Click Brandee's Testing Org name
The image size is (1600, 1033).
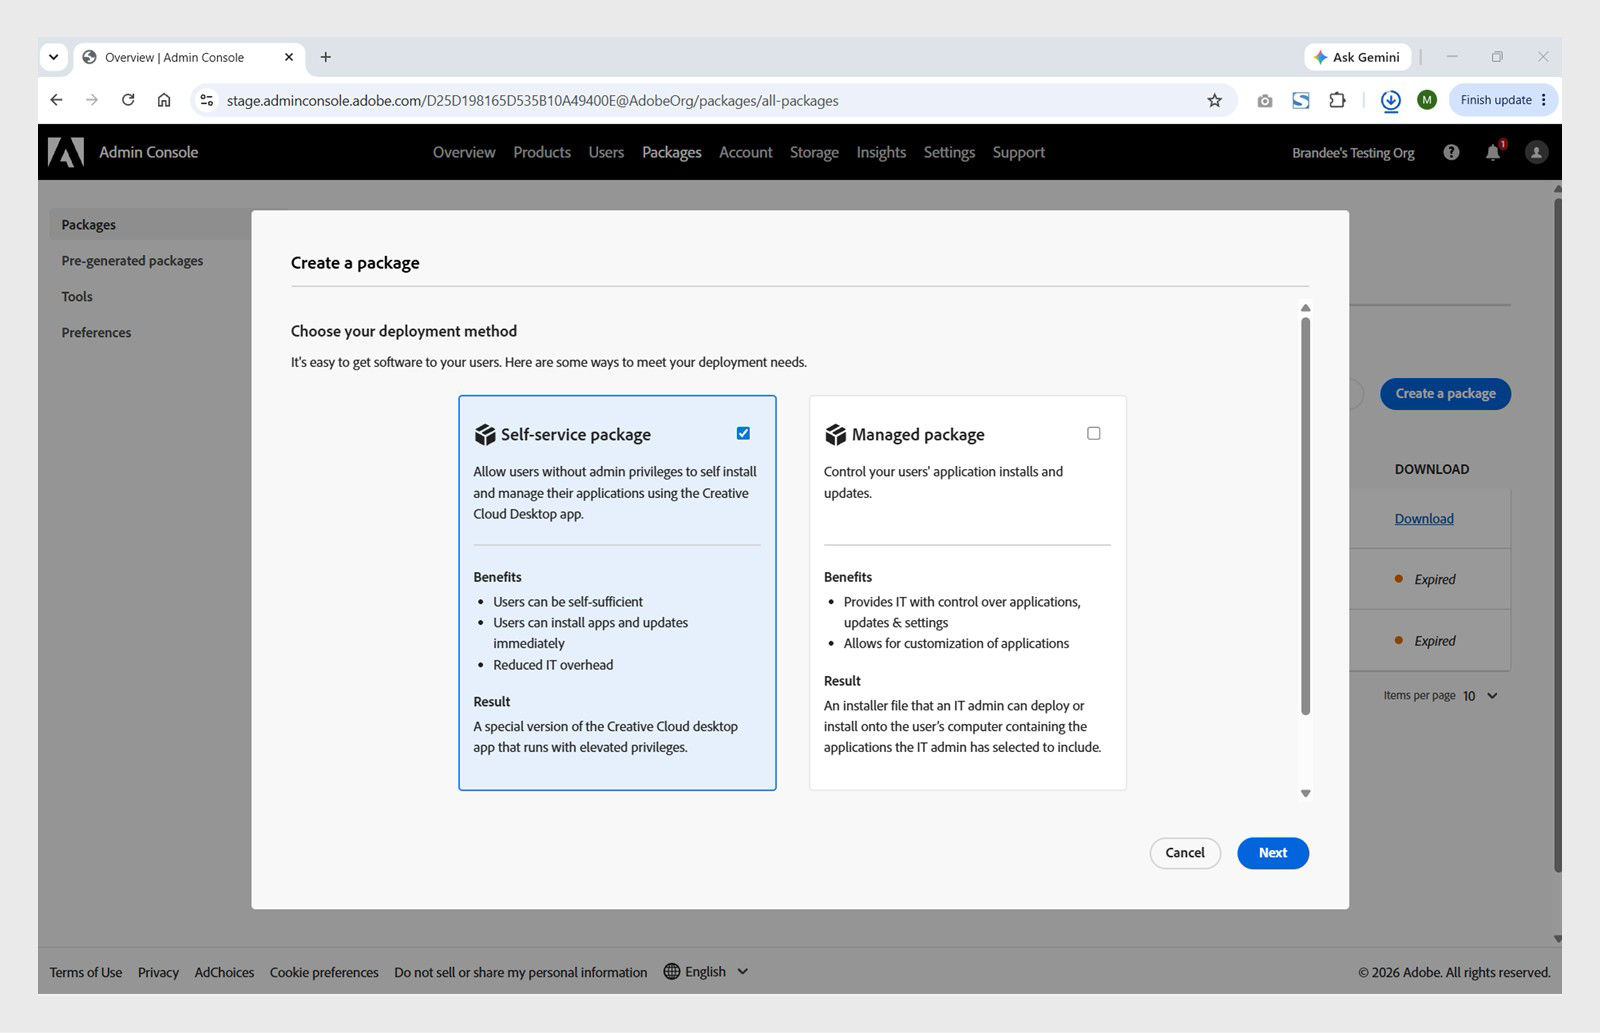1353,153
